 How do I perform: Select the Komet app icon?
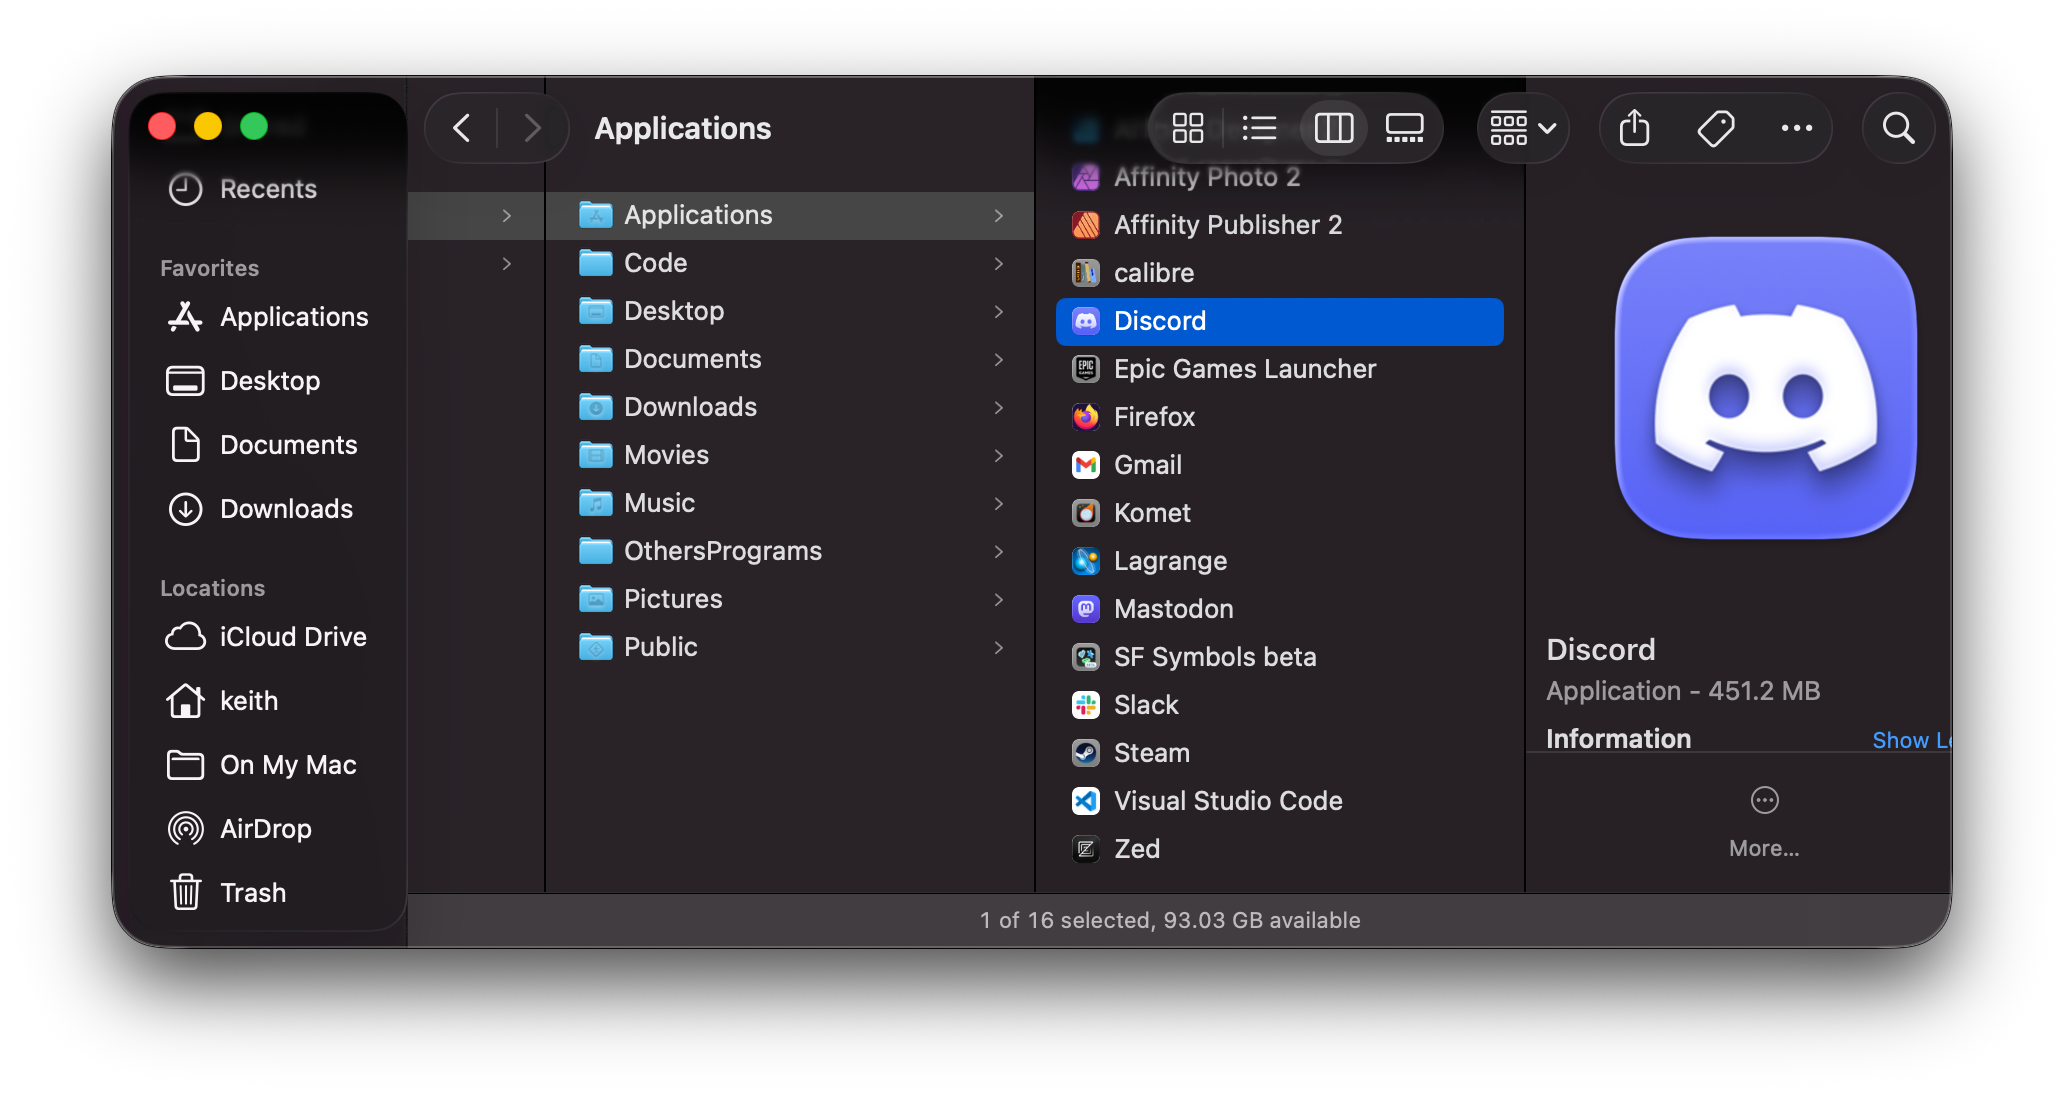coord(1086,513)
